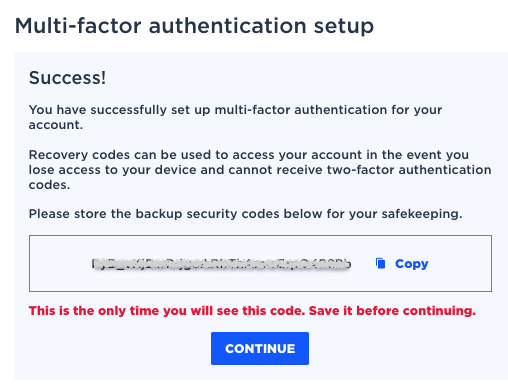Click the word 'setup' in page title
The image size is (508, 388).
tap(344, 27)
